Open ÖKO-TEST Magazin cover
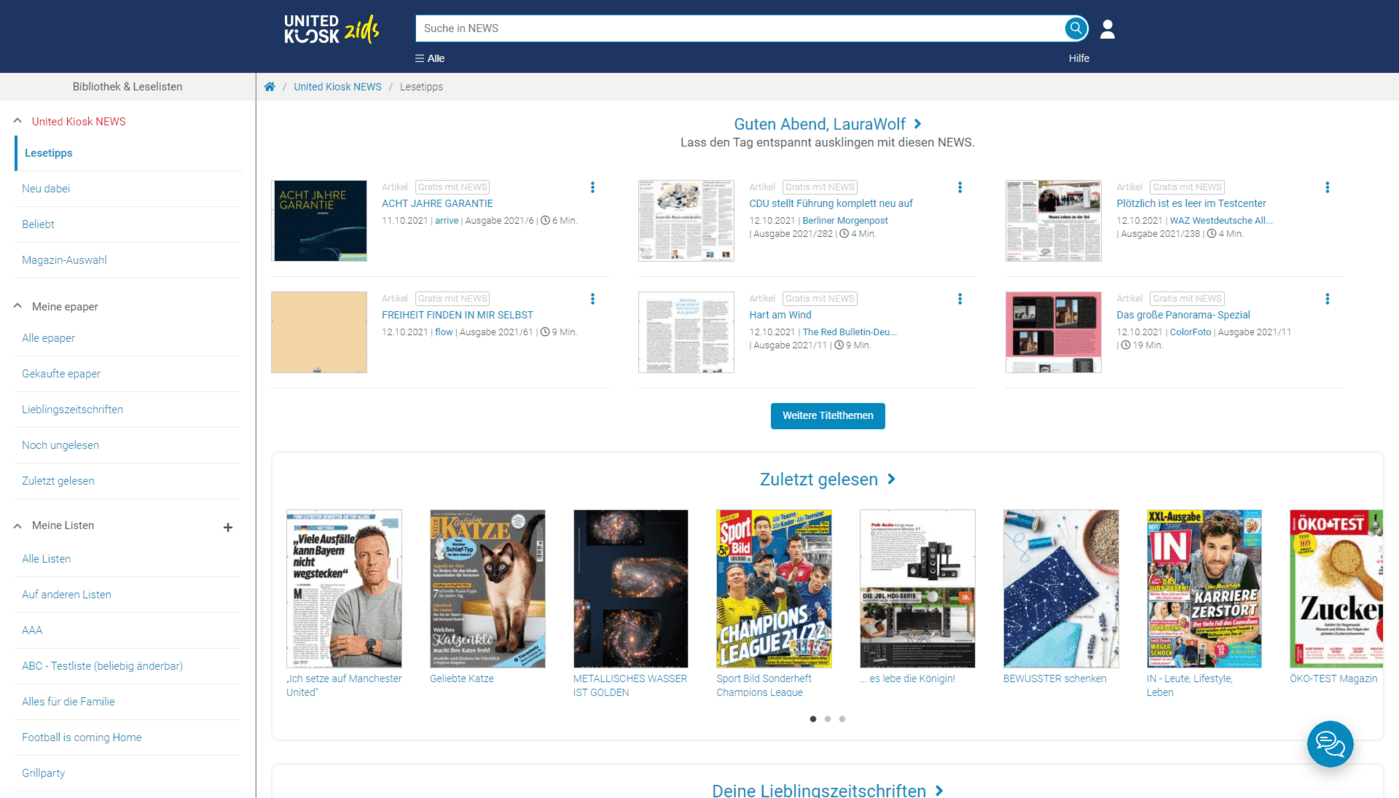 coord(1336,588)
